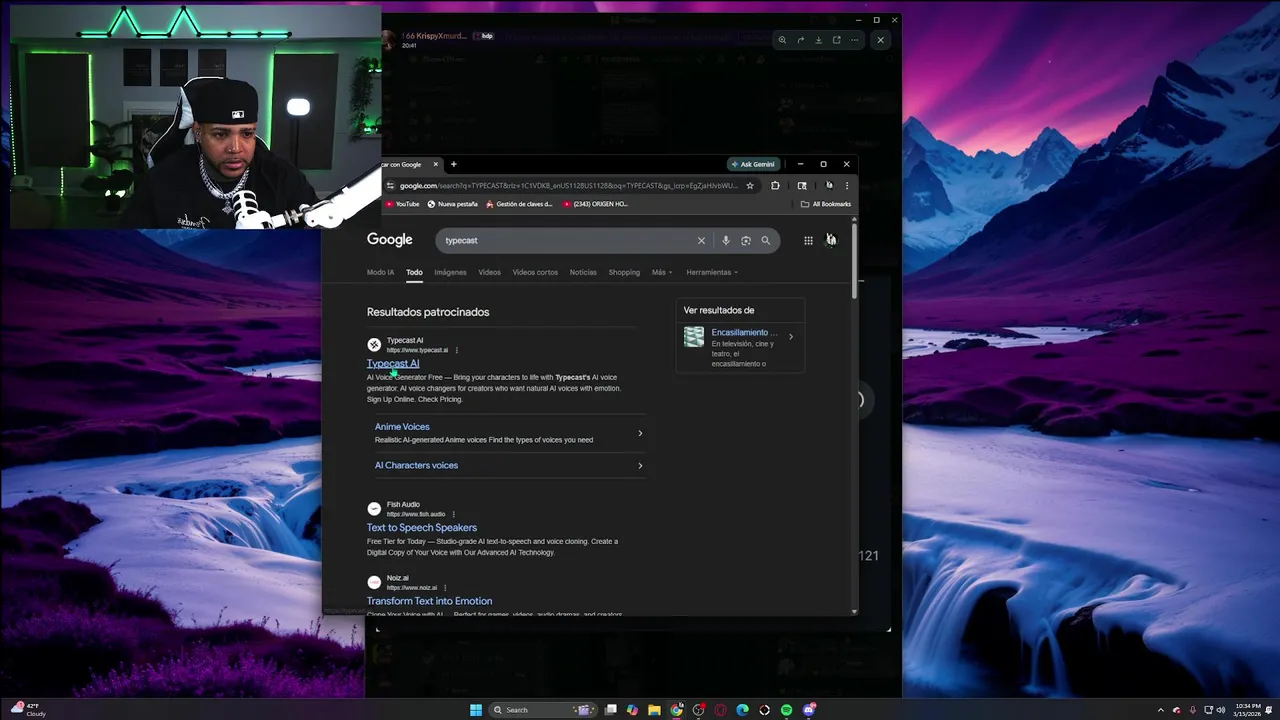This screenshot has height=720, width=1280.
Task: Start voice search with microphone icon
Action: pyautogui.click(x=726, y=240)
